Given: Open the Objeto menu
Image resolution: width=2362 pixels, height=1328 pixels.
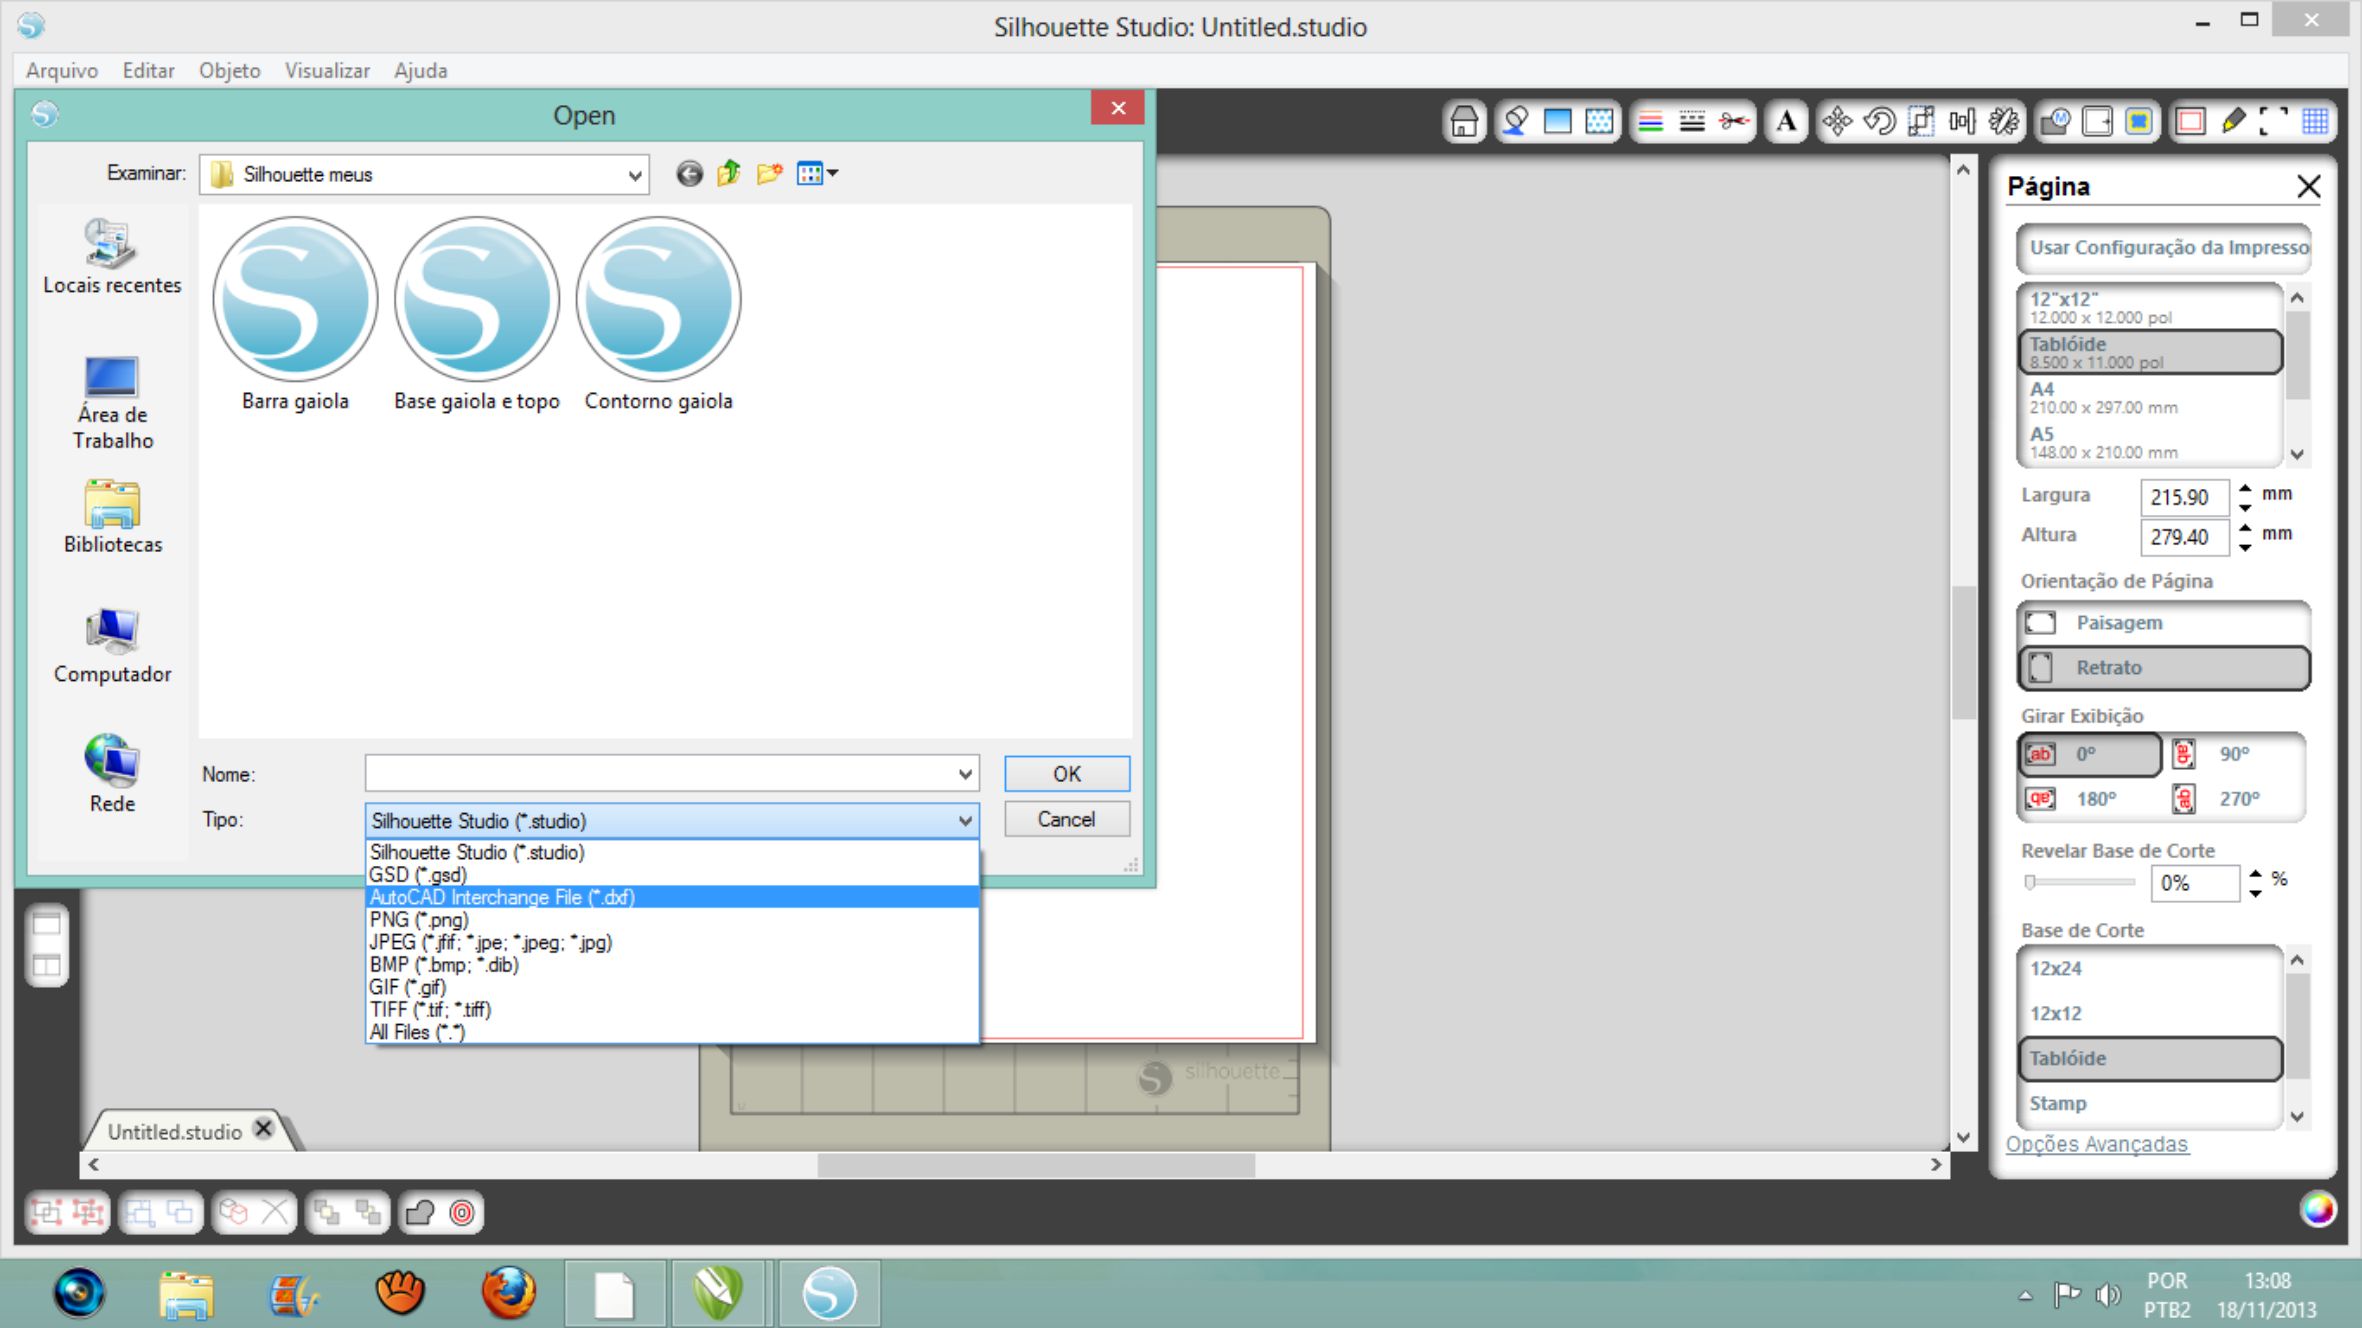Looking at the screenshot, I should tap(229, 71).
